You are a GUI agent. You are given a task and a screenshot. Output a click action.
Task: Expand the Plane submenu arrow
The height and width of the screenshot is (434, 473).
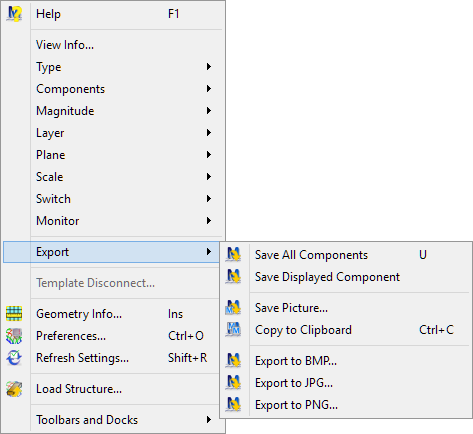[209, 155]
